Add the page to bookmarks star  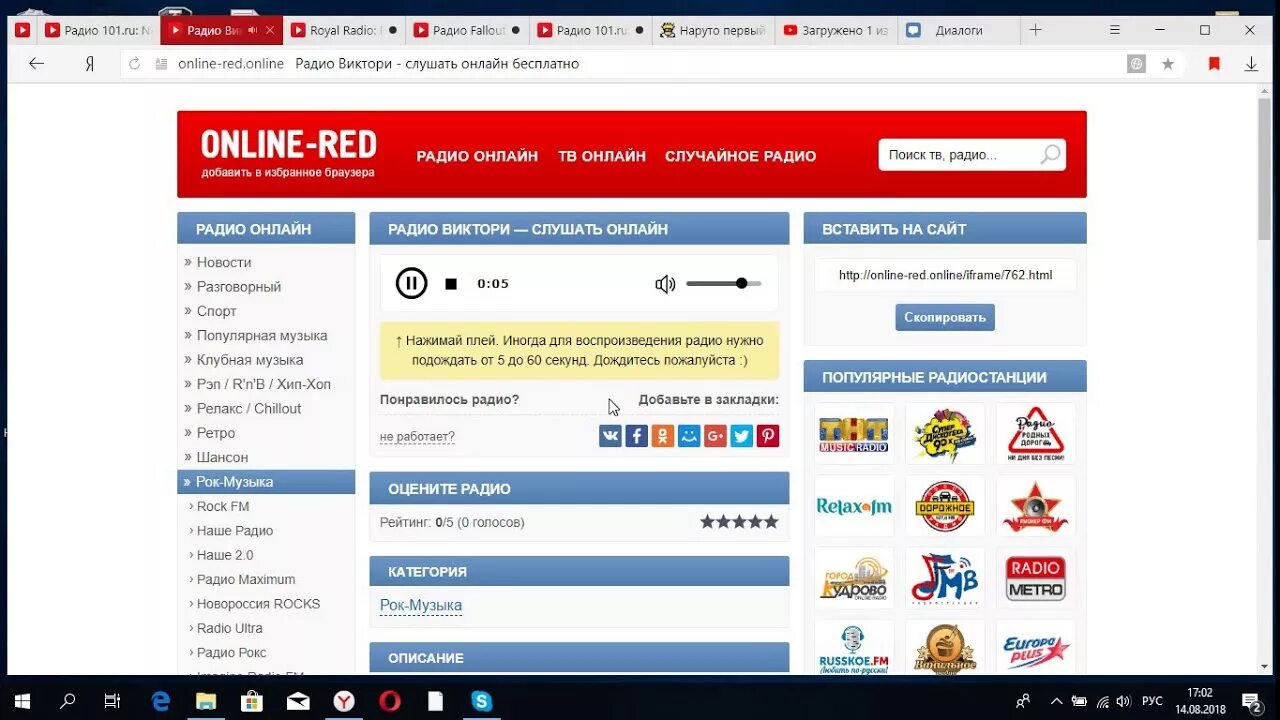[x=1167, y=64]
